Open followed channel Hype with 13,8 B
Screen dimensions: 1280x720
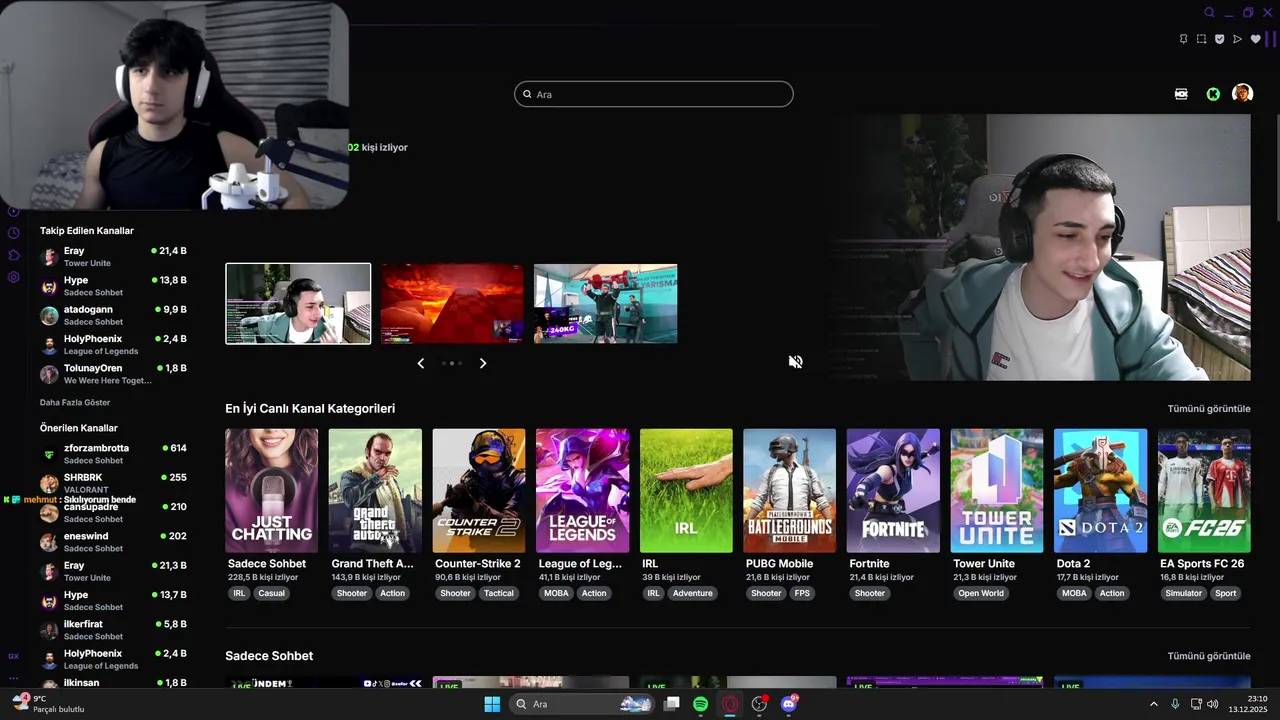point(113,286)
